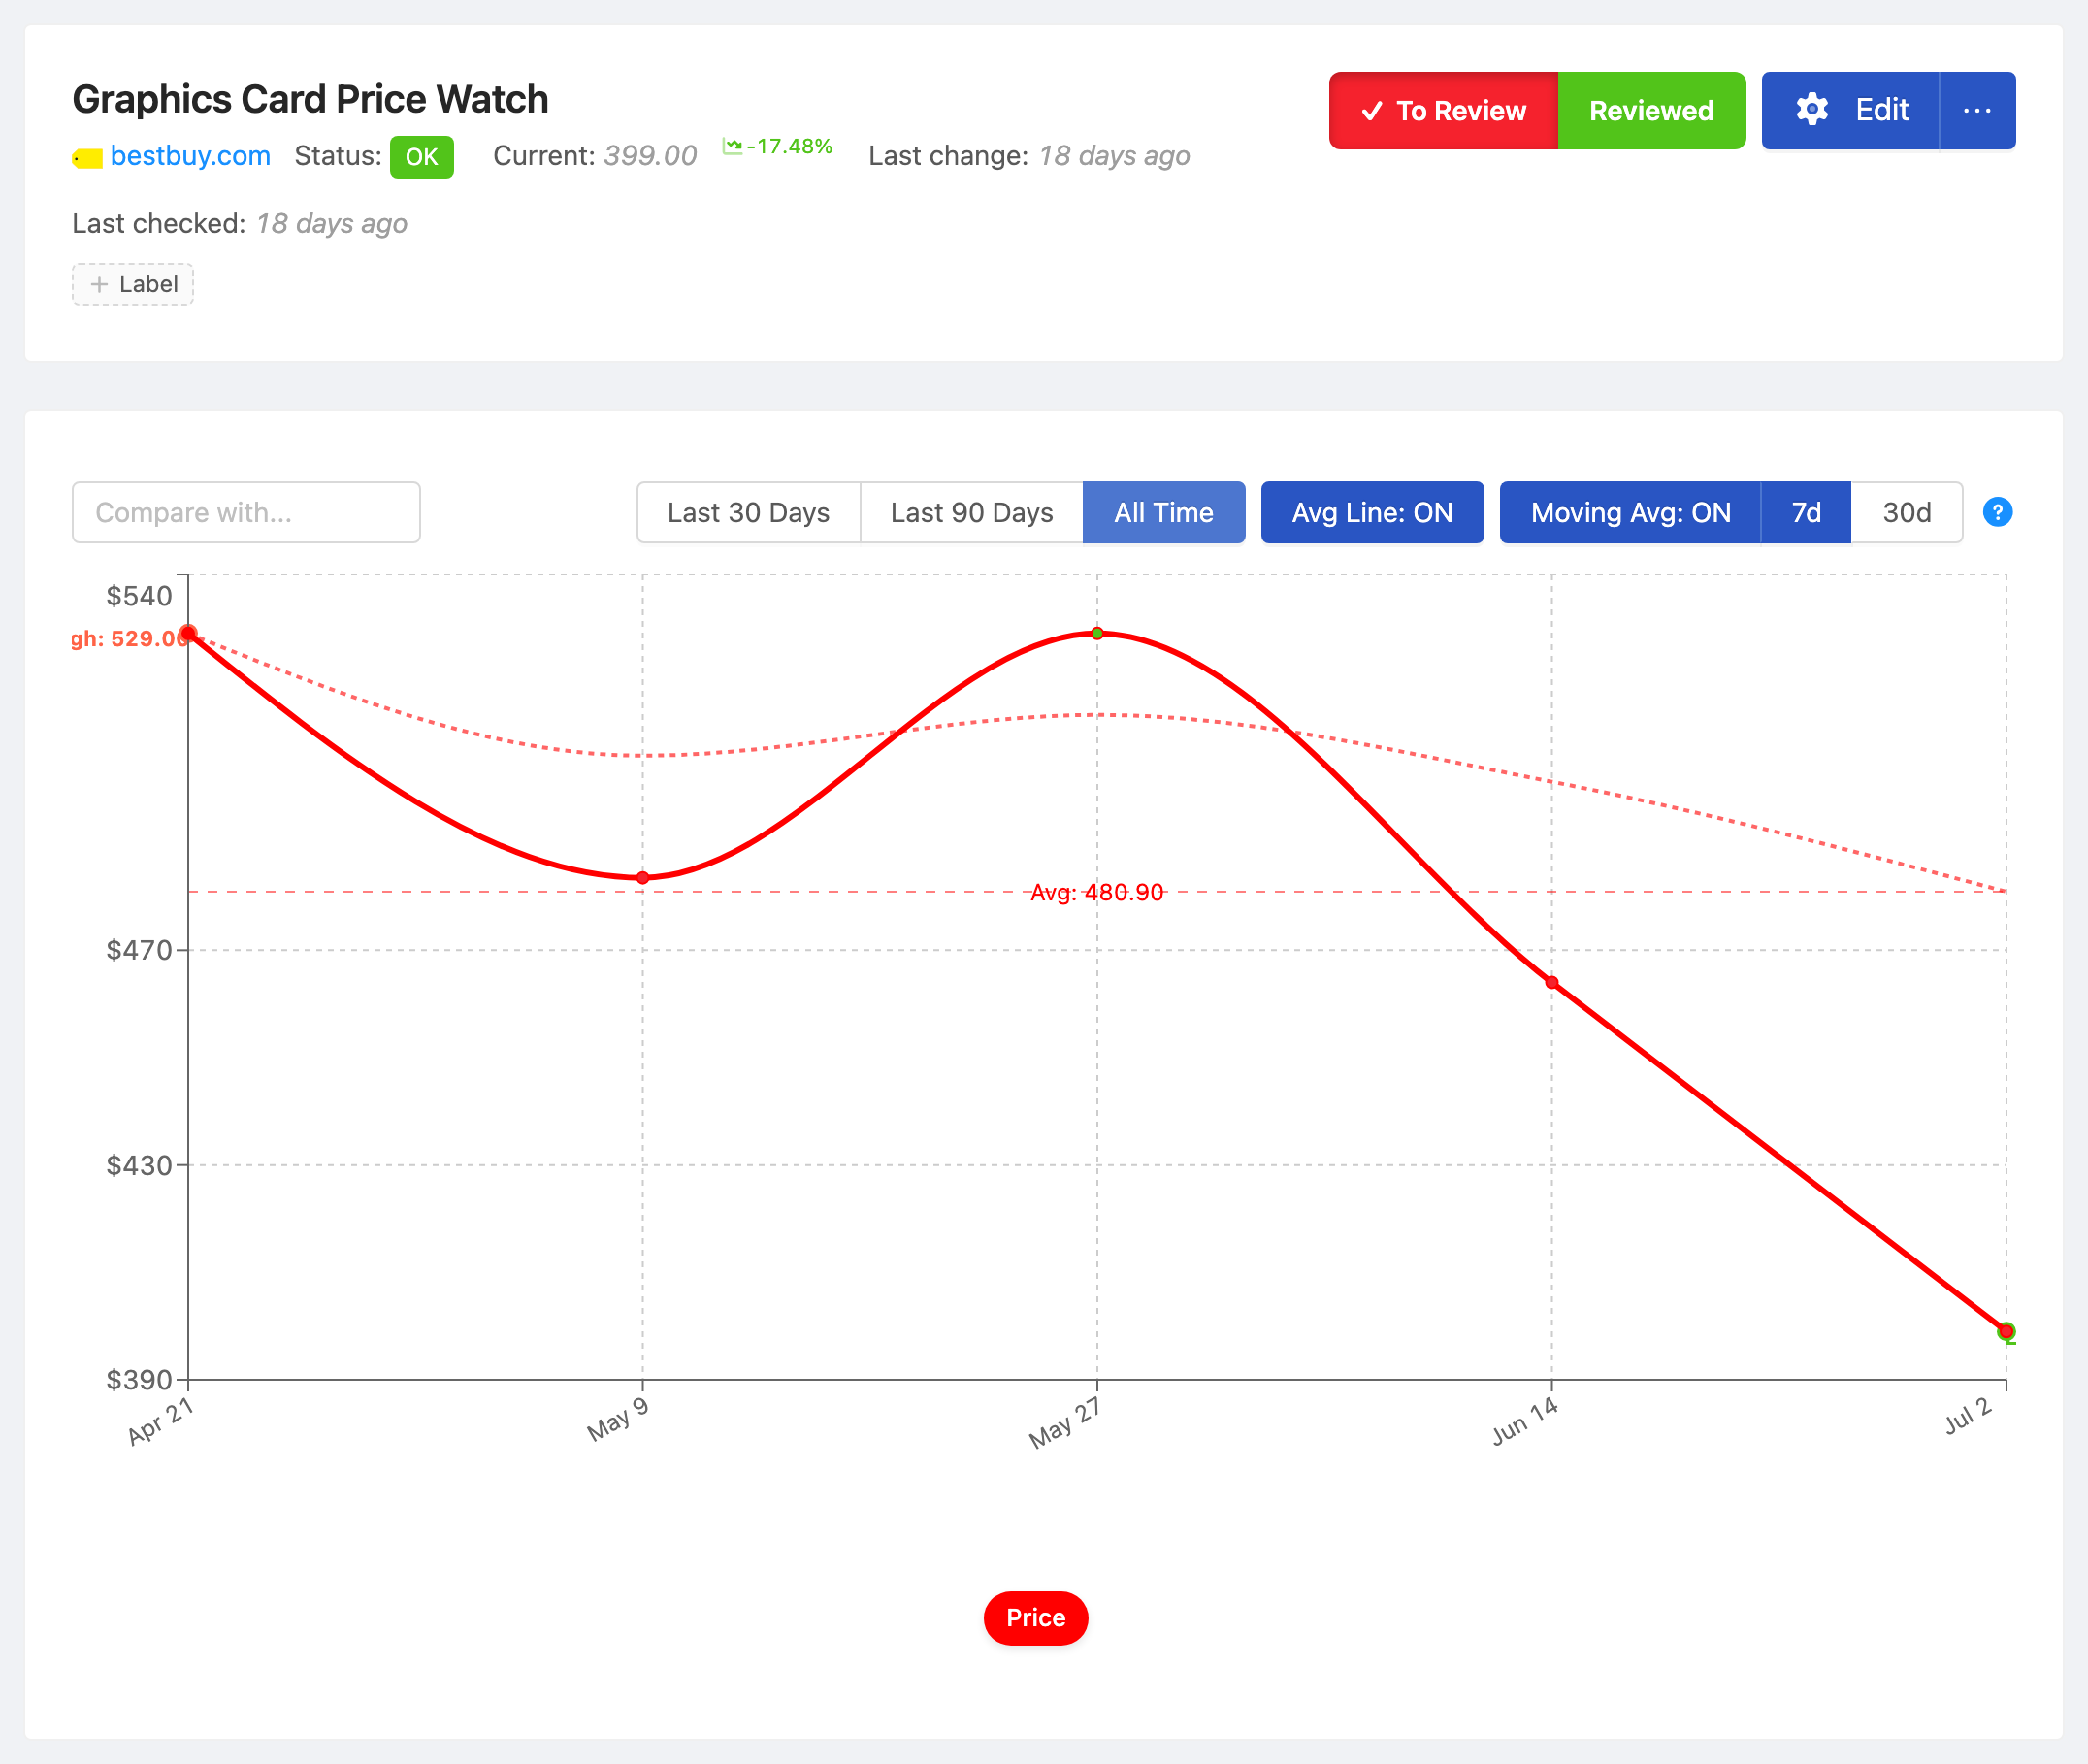Click the current price 399.00

point(650,156)
